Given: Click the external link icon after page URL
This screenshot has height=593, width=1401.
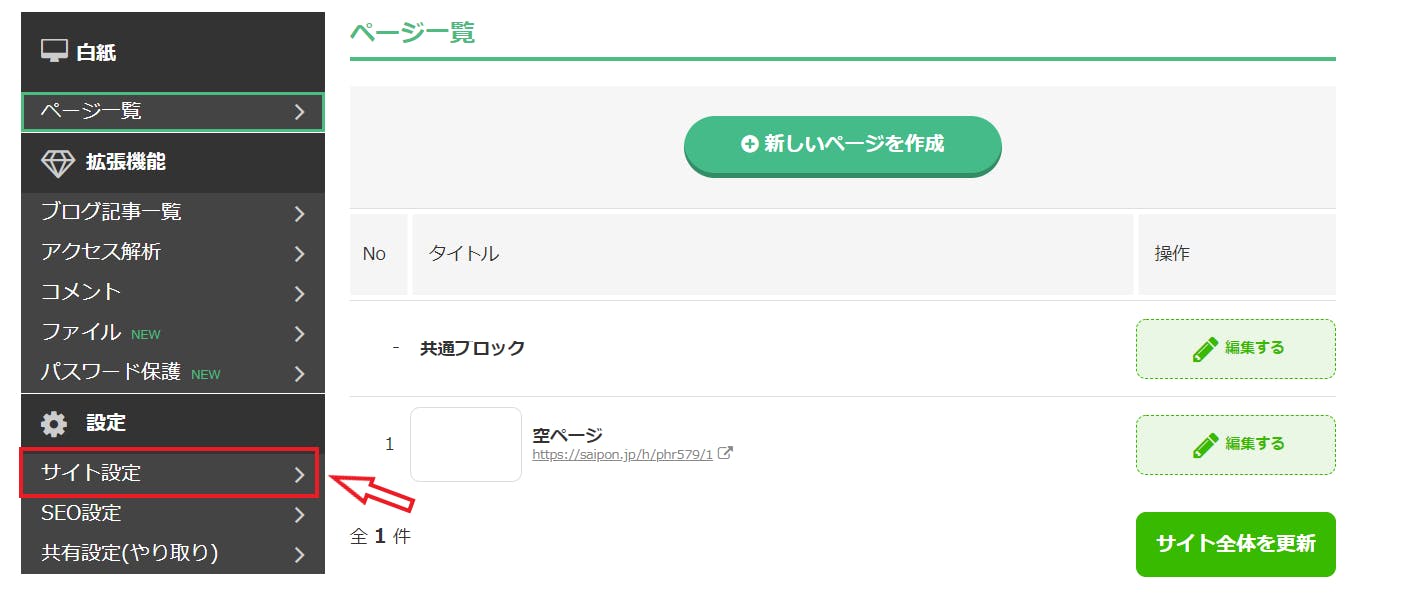Looking at the screenshot, I should tap(726, 453).
